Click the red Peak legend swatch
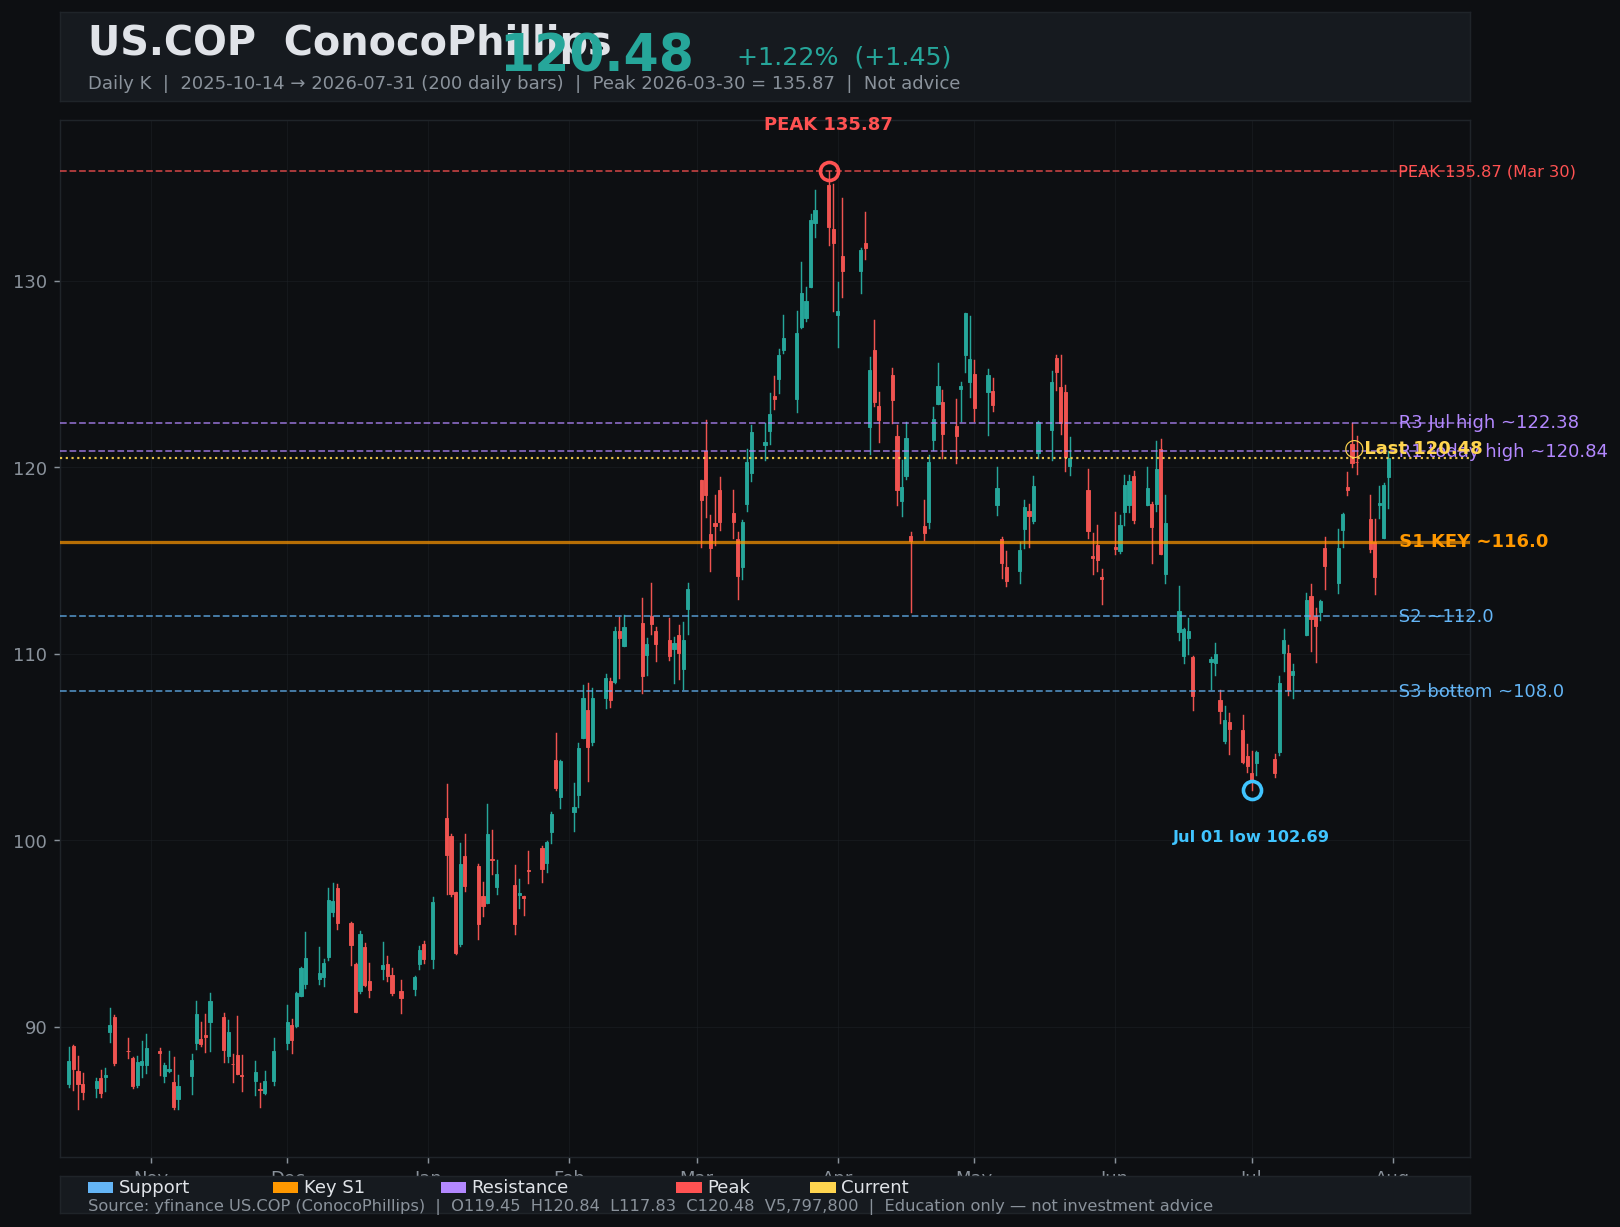Image resolution: width=1620 pixels, height=1227 pixels. pyautogui.click(x=689, y=1187)
